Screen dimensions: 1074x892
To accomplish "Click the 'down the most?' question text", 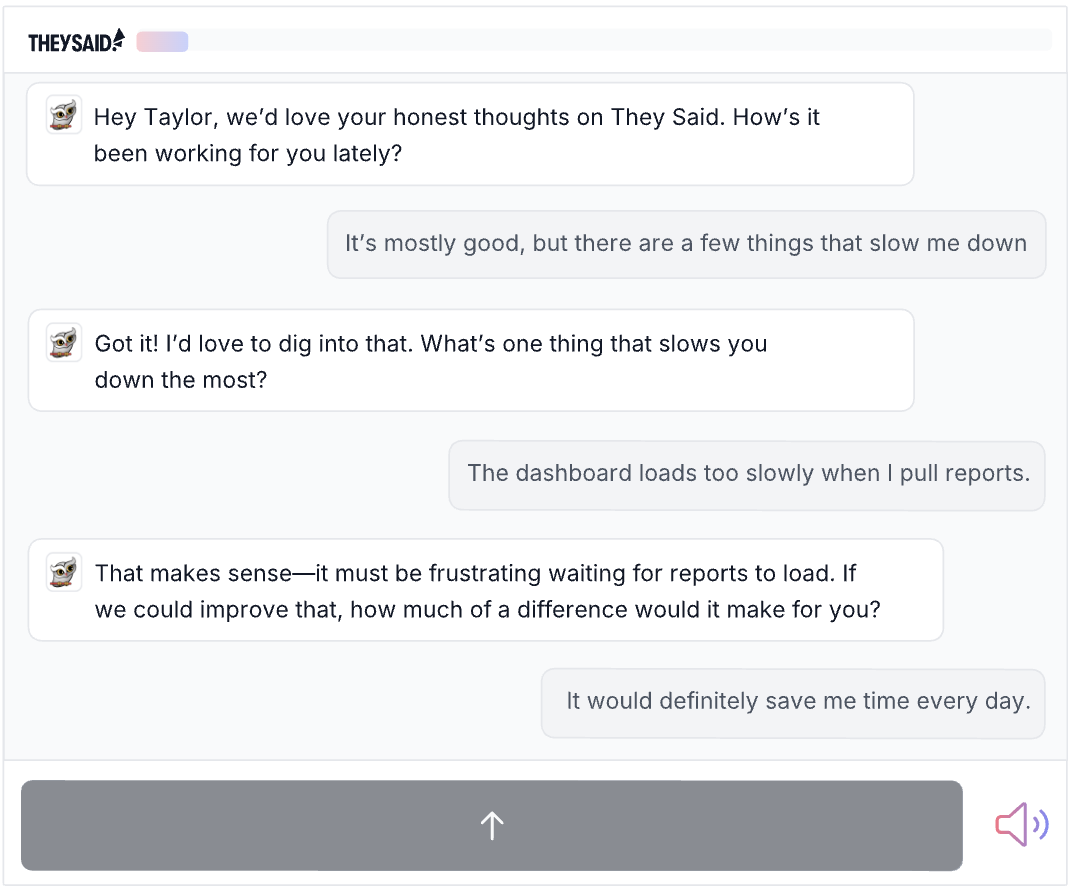I will tap(181, 381).
